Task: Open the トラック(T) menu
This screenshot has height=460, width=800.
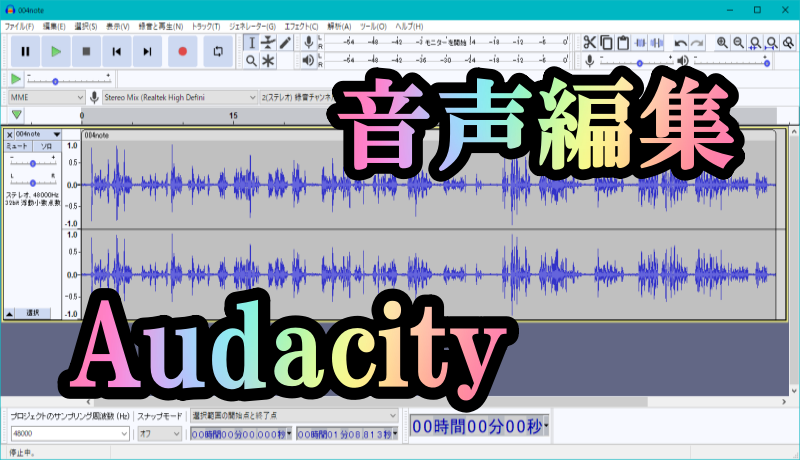Action: click(206, 26)
